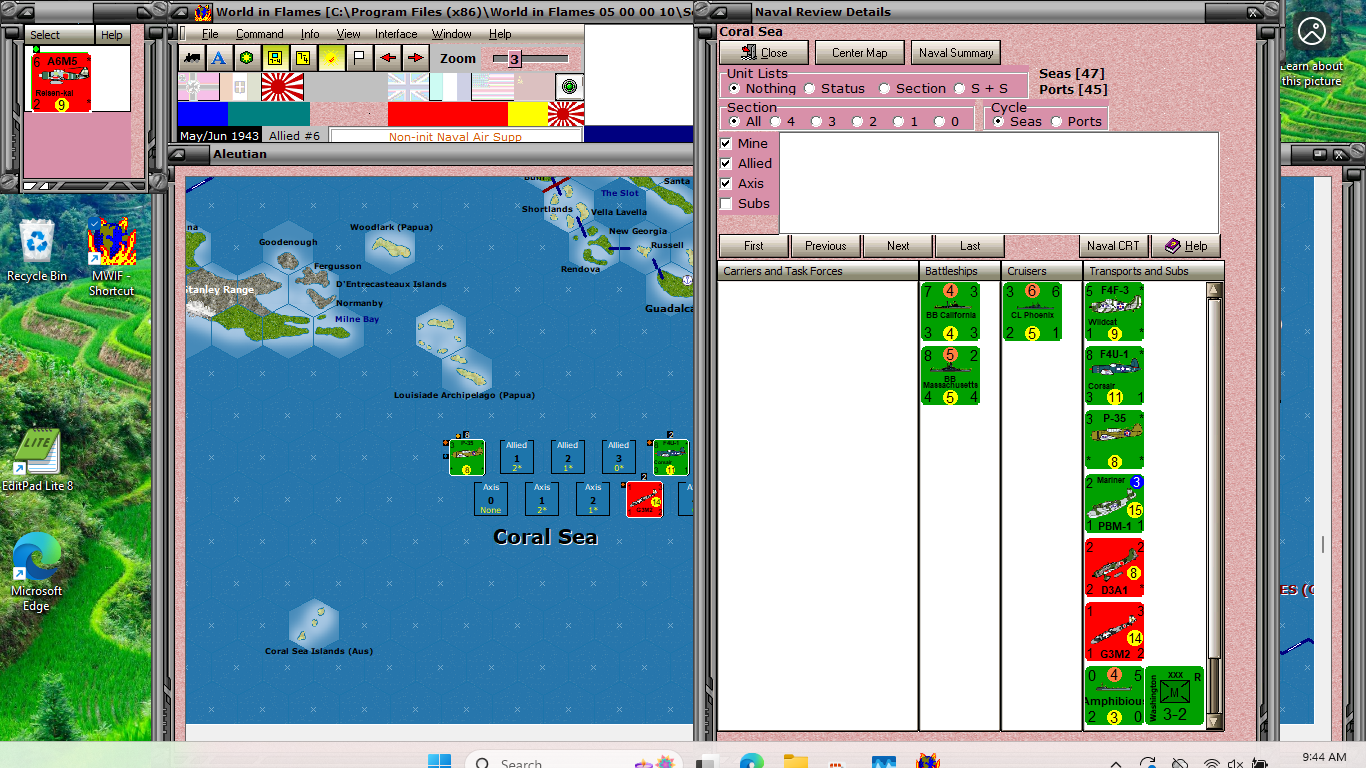Viewport: 1366px width, 768px height.
Task: Open the Window menu
Action: 452,34
